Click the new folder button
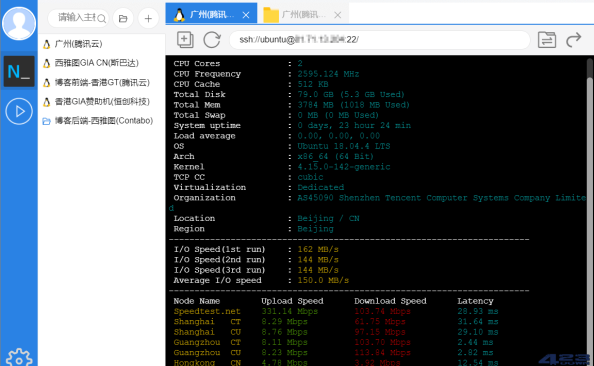This screenshot has width=594, height=366. click(x=123, y=18)
